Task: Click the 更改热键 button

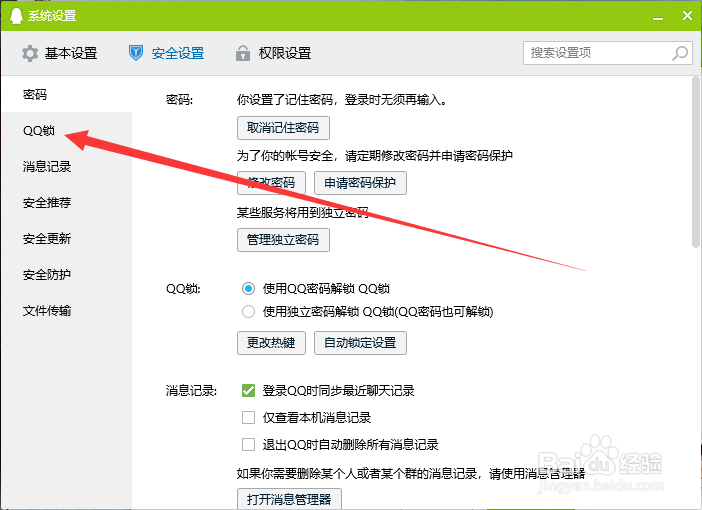Action: (271, 343)
